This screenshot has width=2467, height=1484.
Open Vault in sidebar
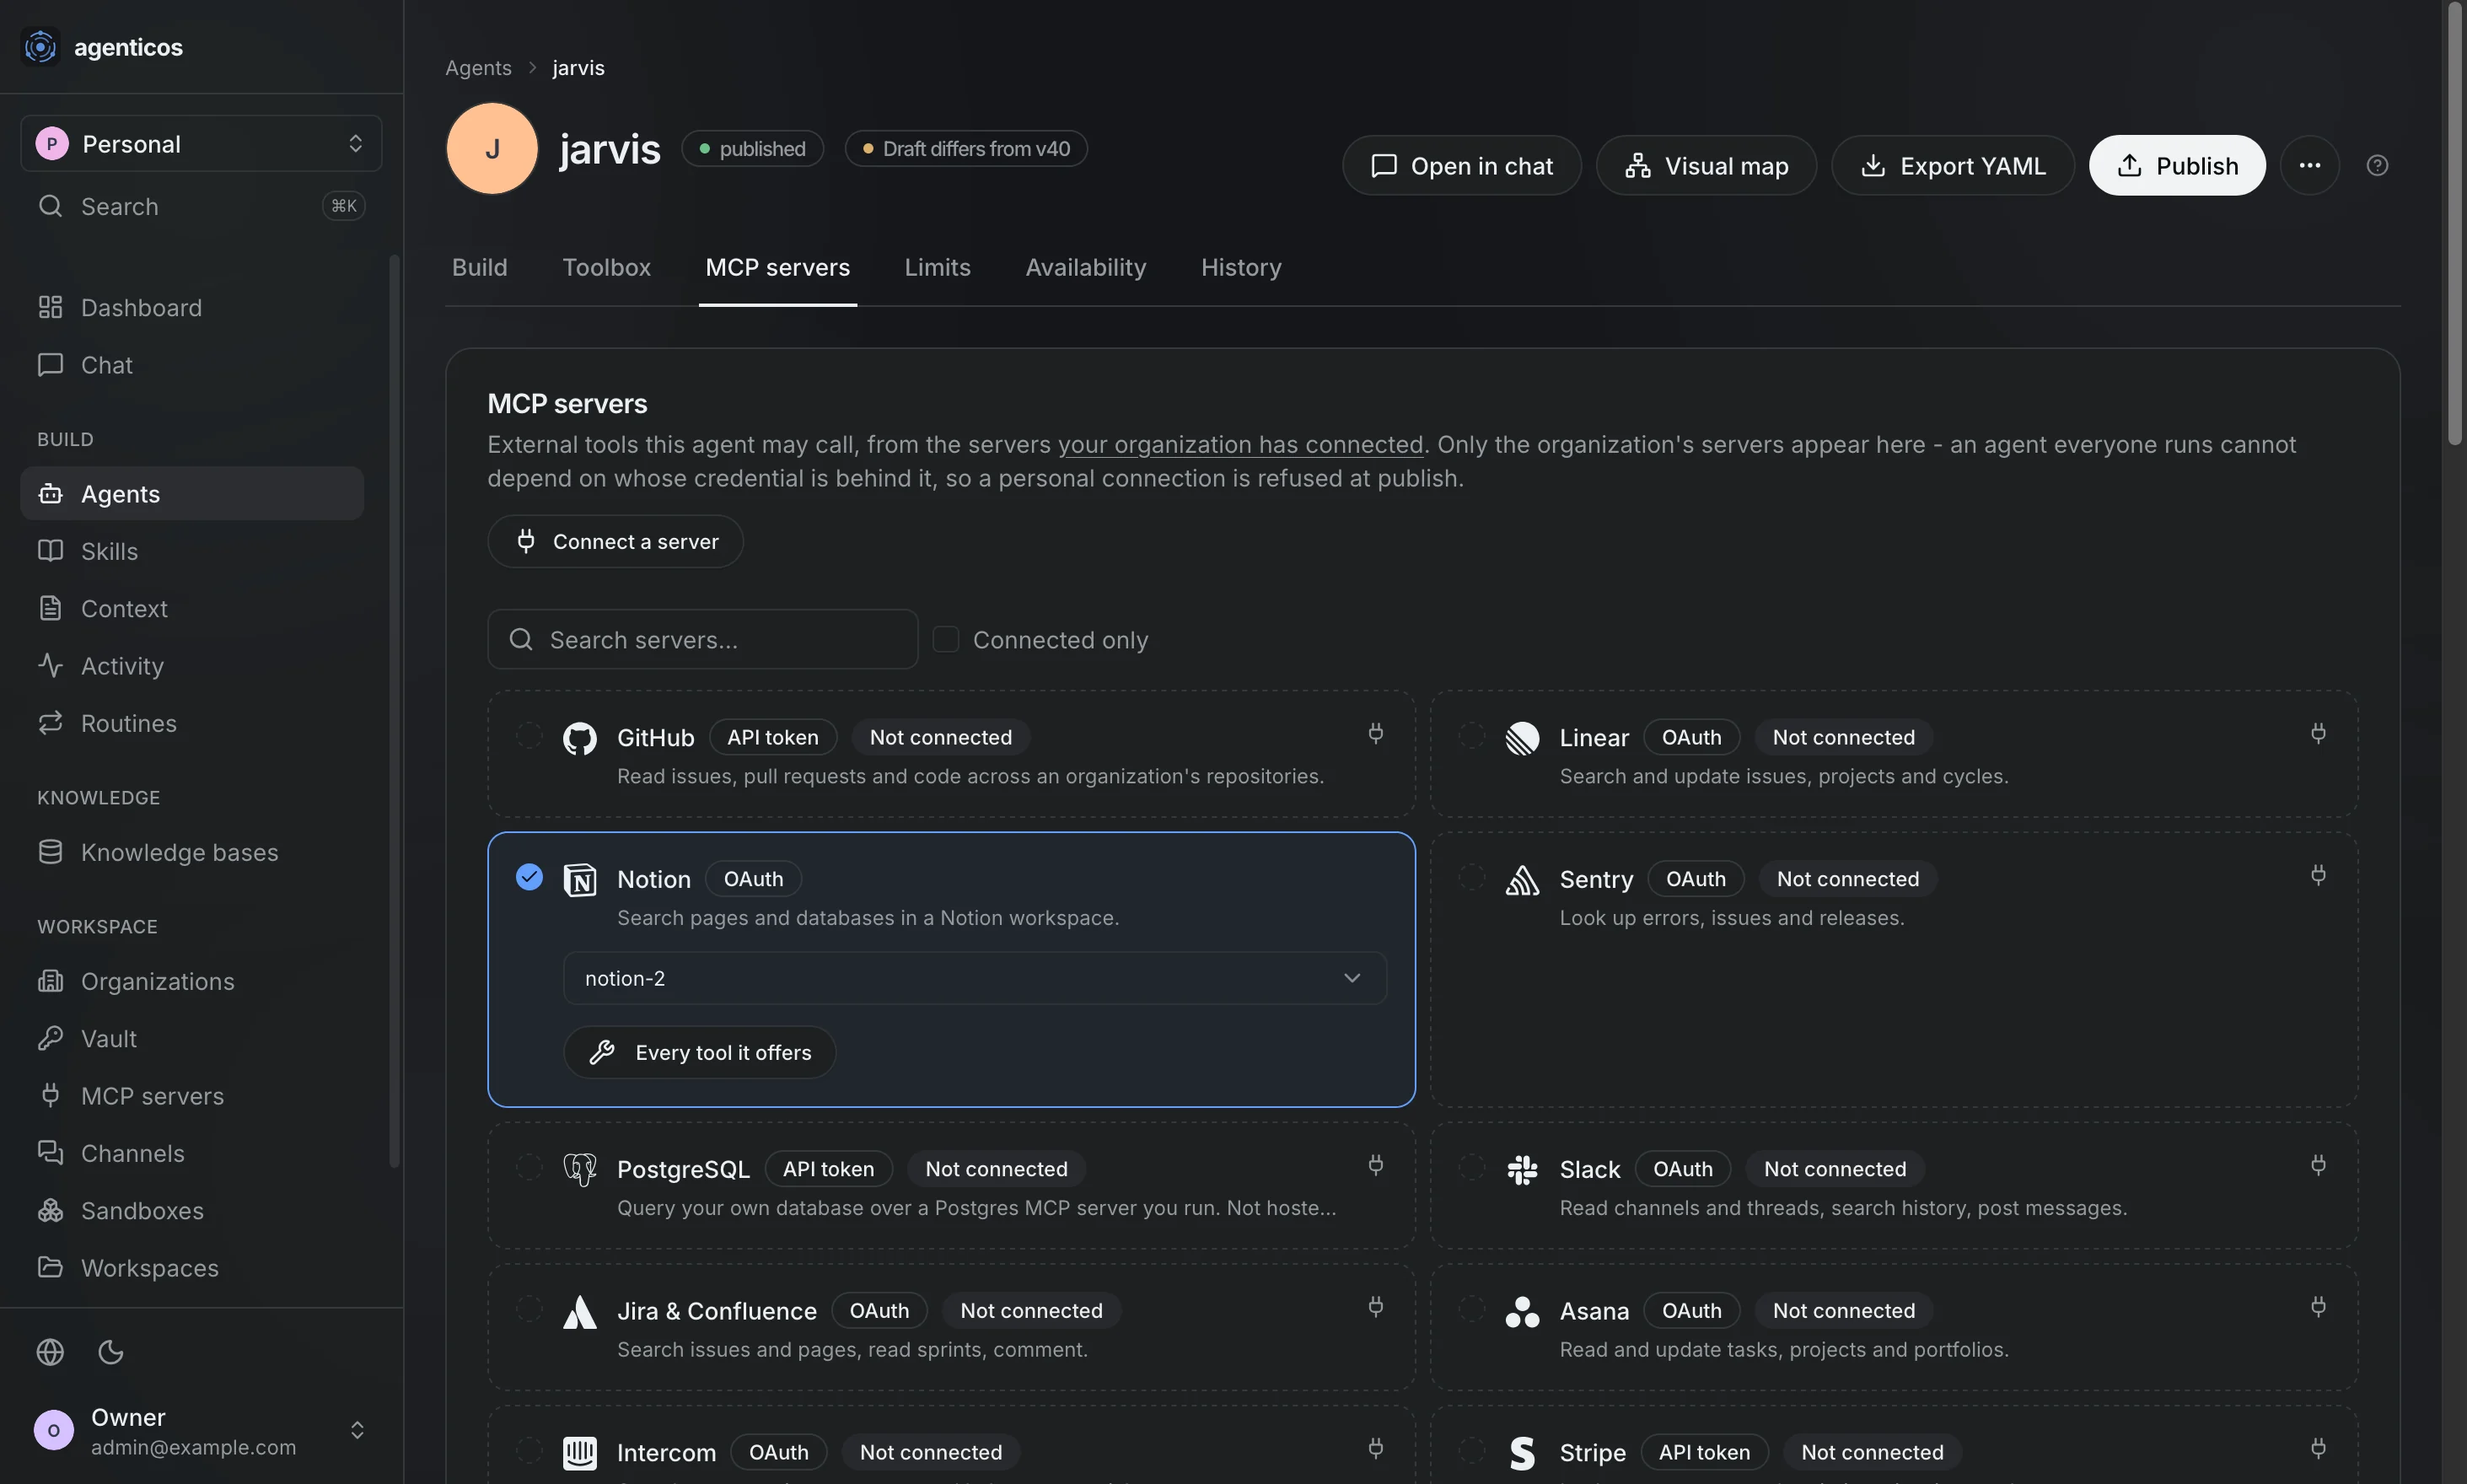[x=192, y=1038]
